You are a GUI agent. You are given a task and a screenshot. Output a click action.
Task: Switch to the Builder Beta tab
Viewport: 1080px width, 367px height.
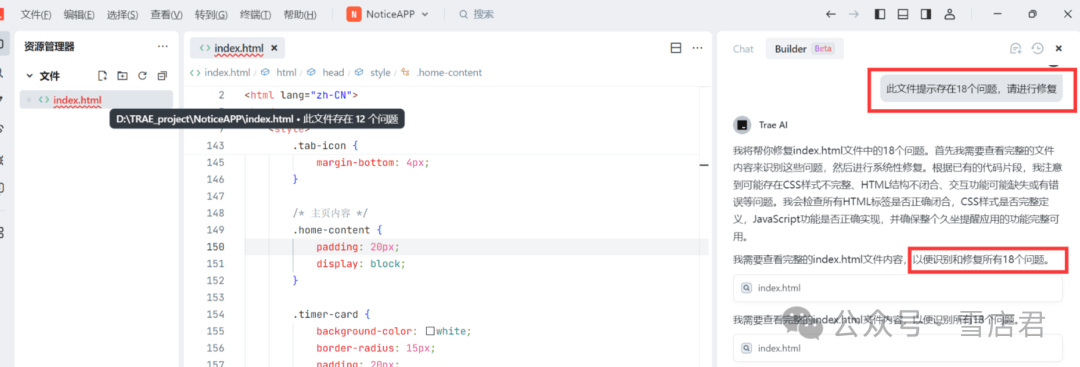point(804,49)
